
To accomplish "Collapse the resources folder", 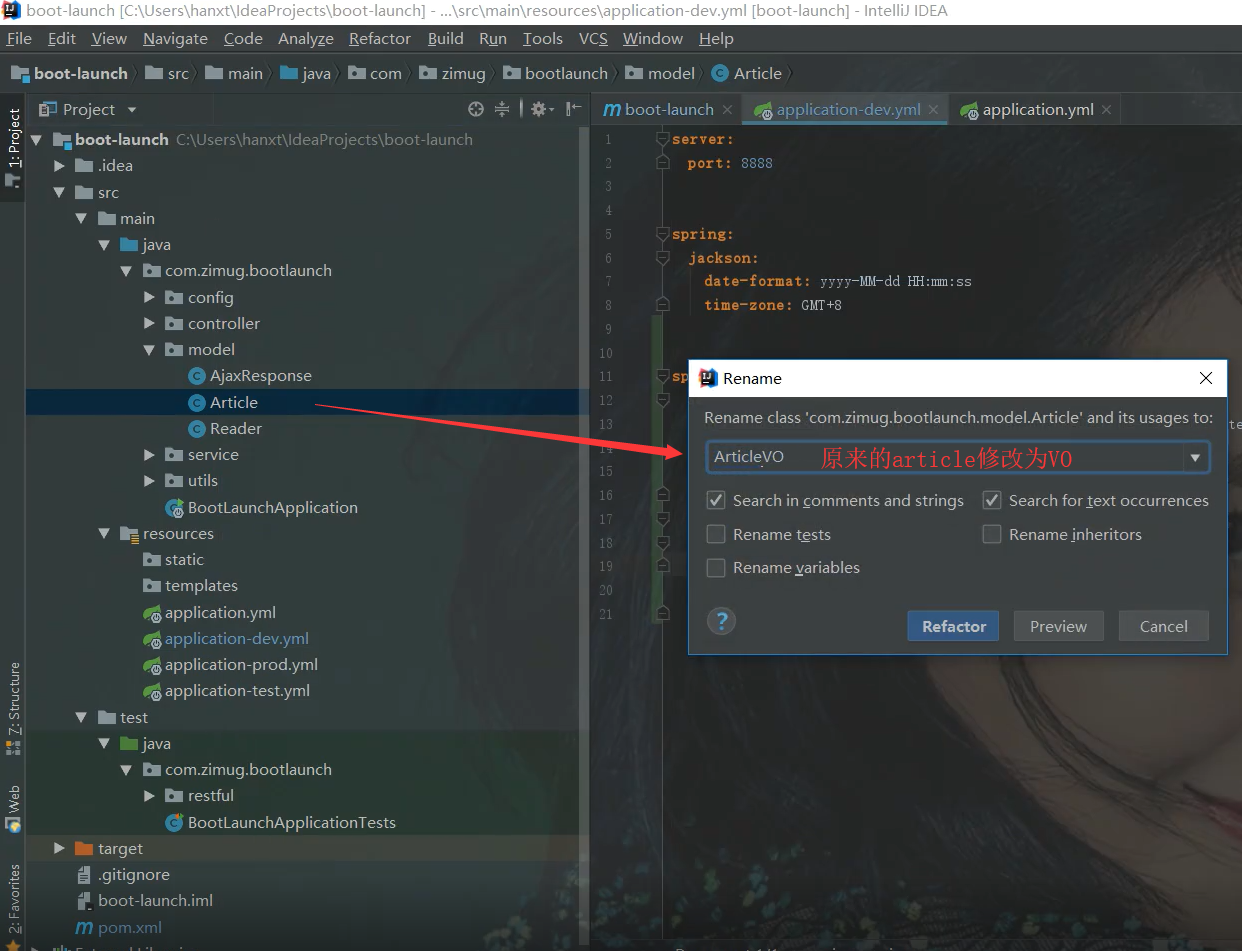I will 104,533.
